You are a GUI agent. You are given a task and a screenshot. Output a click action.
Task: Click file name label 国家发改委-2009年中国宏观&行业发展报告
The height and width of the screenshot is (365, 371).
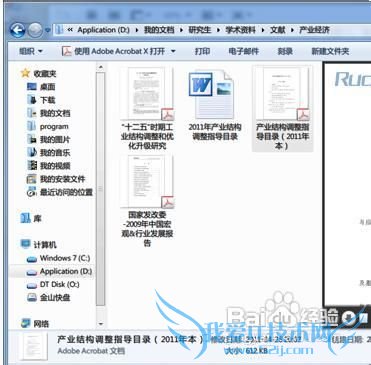click(x=147, y=229)
